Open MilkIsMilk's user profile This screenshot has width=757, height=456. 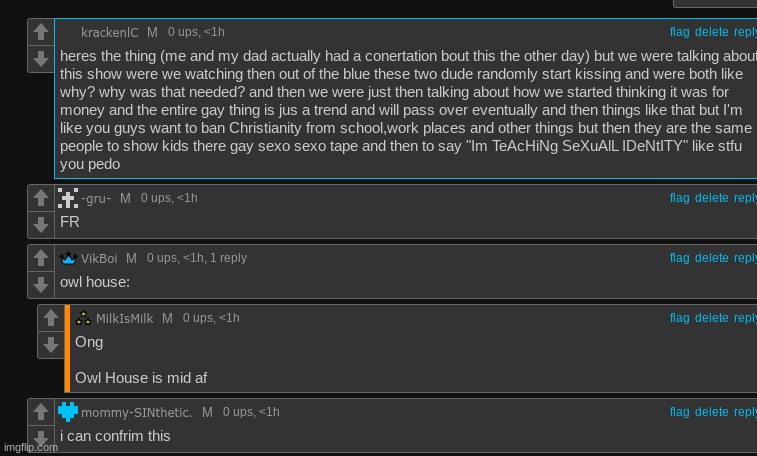click(124, 318)
